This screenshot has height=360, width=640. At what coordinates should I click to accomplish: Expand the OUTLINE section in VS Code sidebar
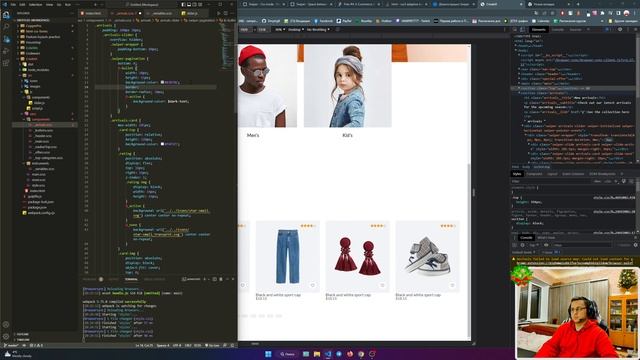click(22, 334)
